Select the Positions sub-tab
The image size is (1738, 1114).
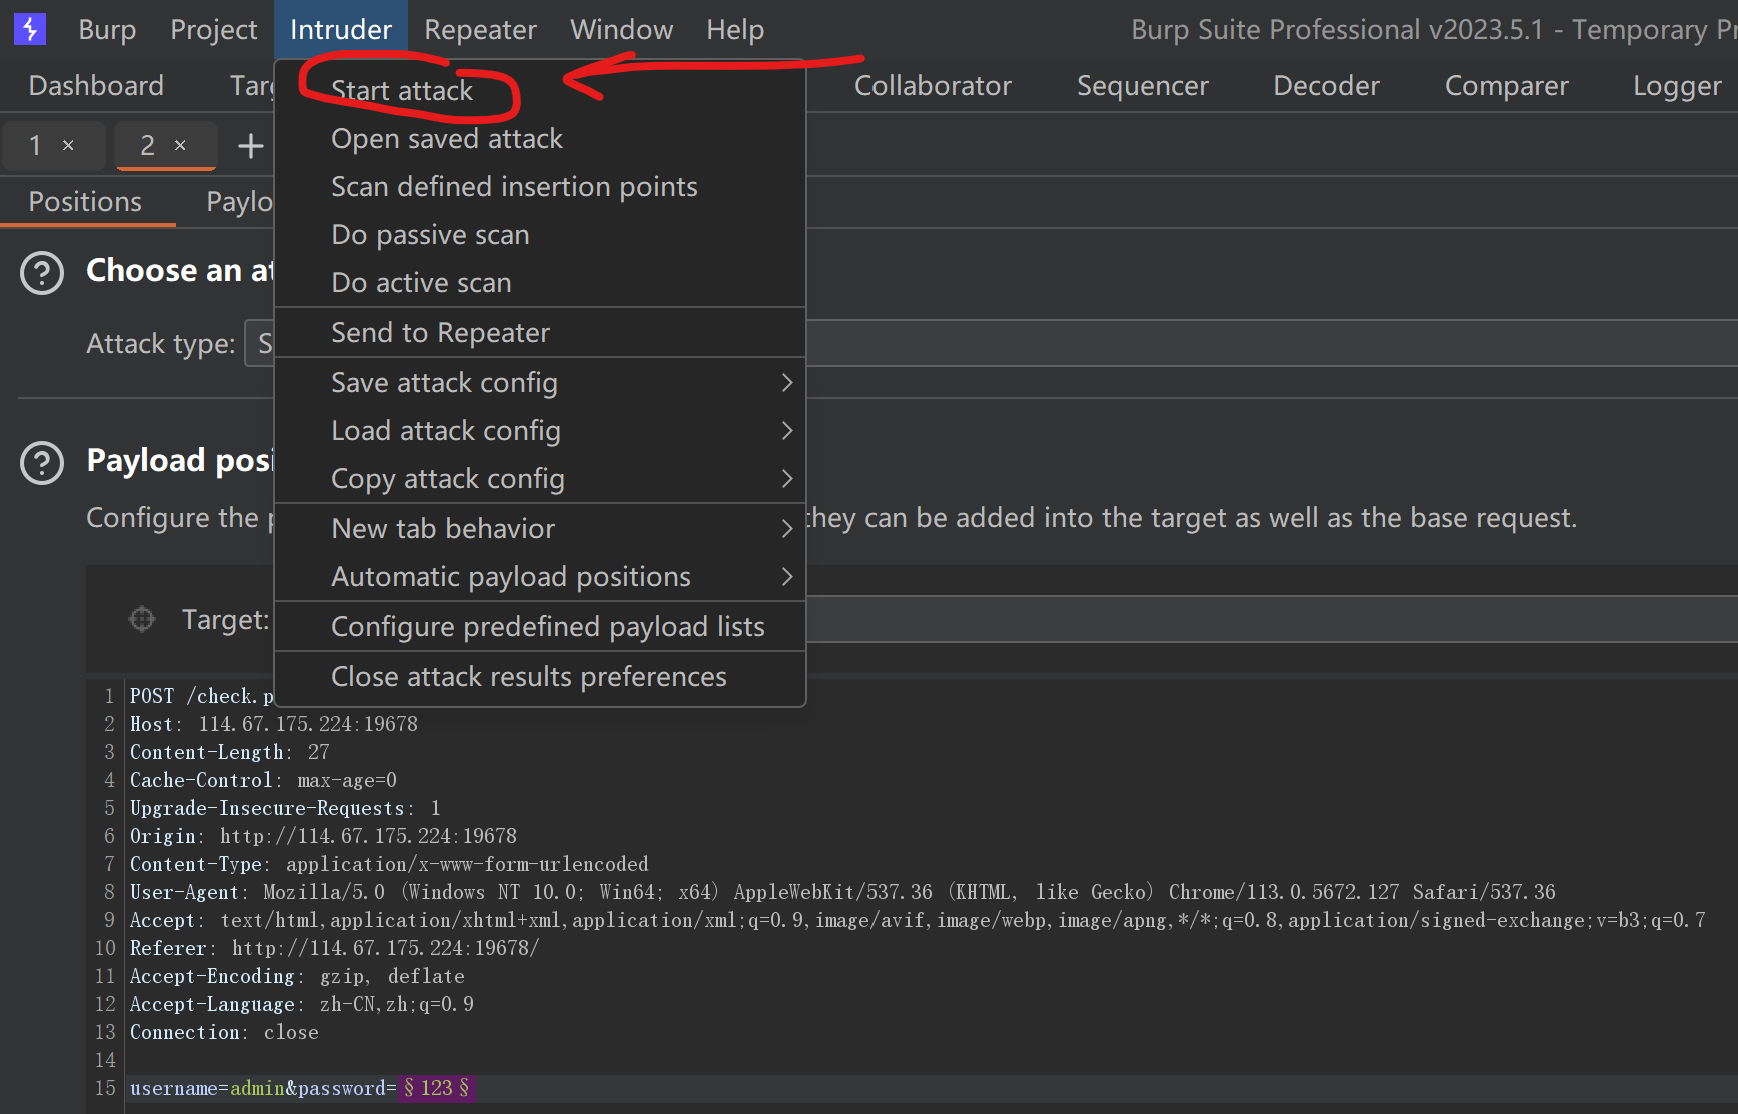pos(85,202)
